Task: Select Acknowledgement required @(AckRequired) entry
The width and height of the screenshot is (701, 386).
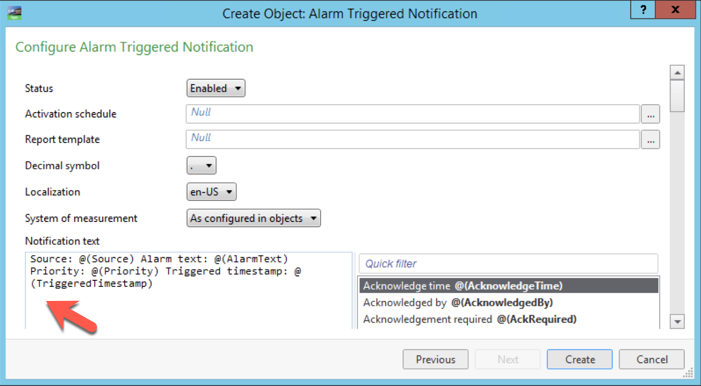Action: tap(509, 319)
